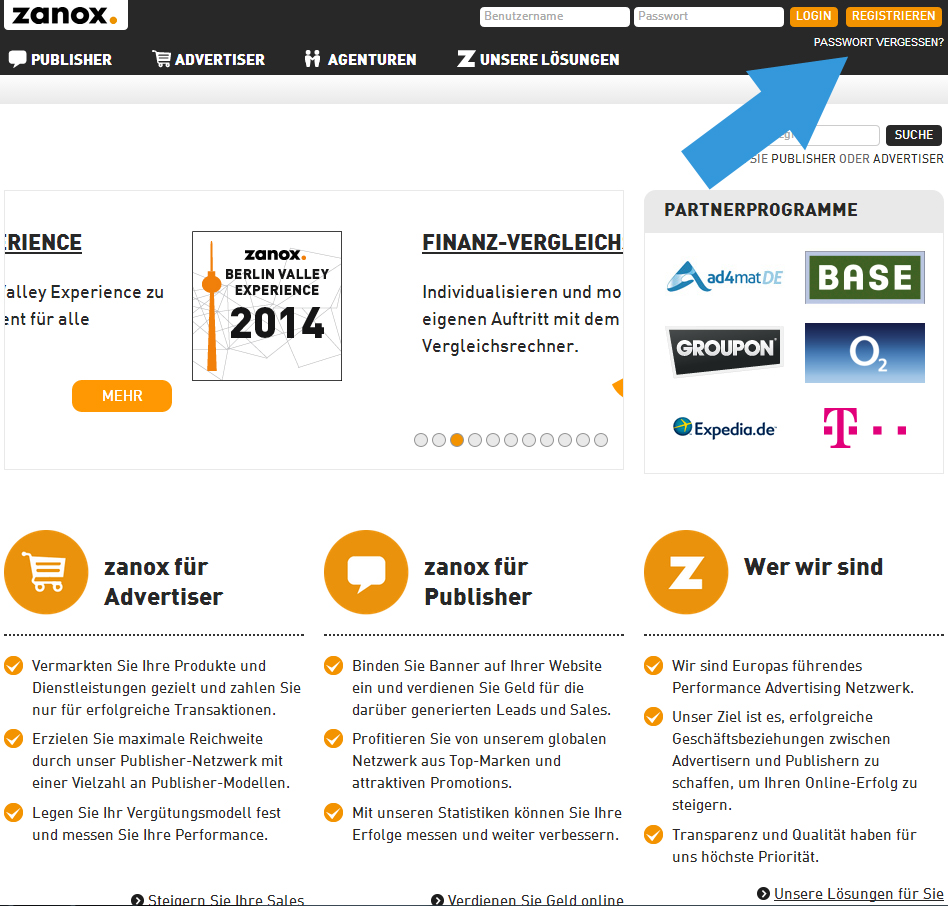Click the MEHR button in the carousel

tap(122, 396)
